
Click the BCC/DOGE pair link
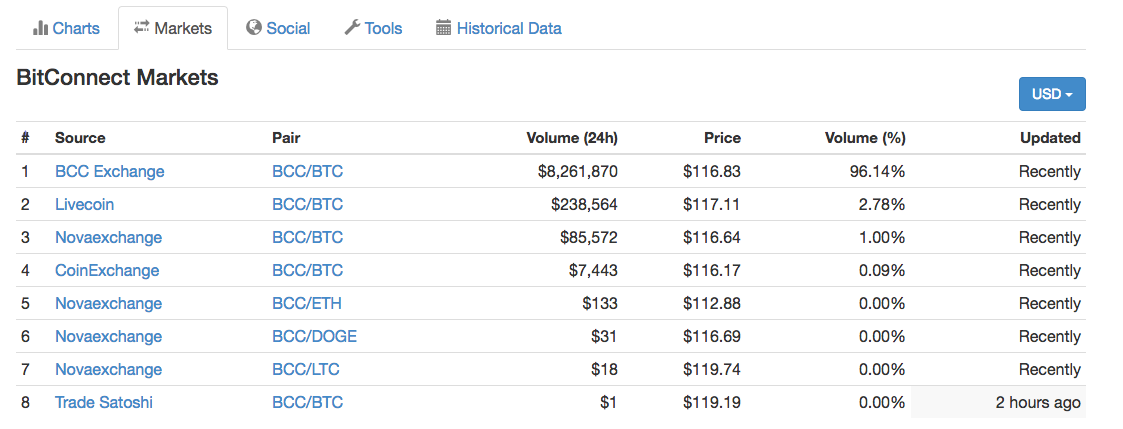click(314, 337)
